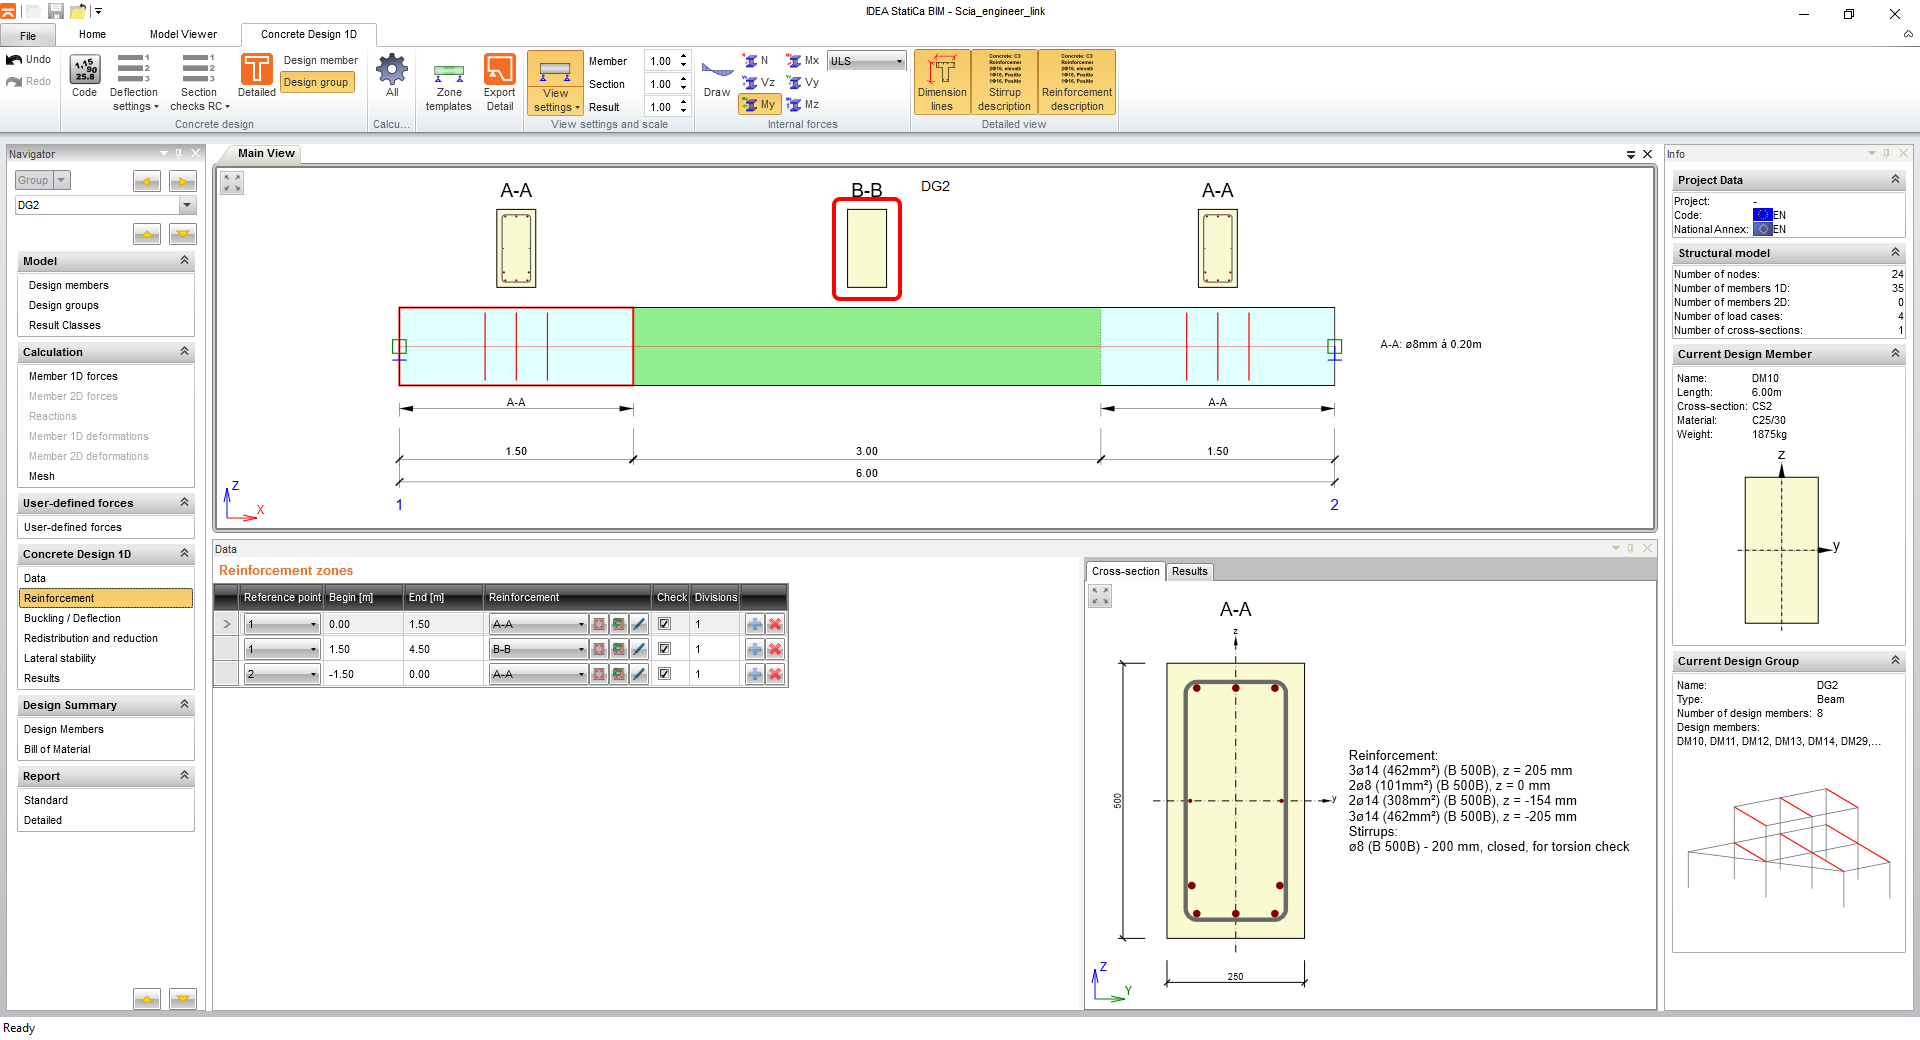Collapse the Project Data section
The image size is (1920, 1040).
tap(1895, 180)
